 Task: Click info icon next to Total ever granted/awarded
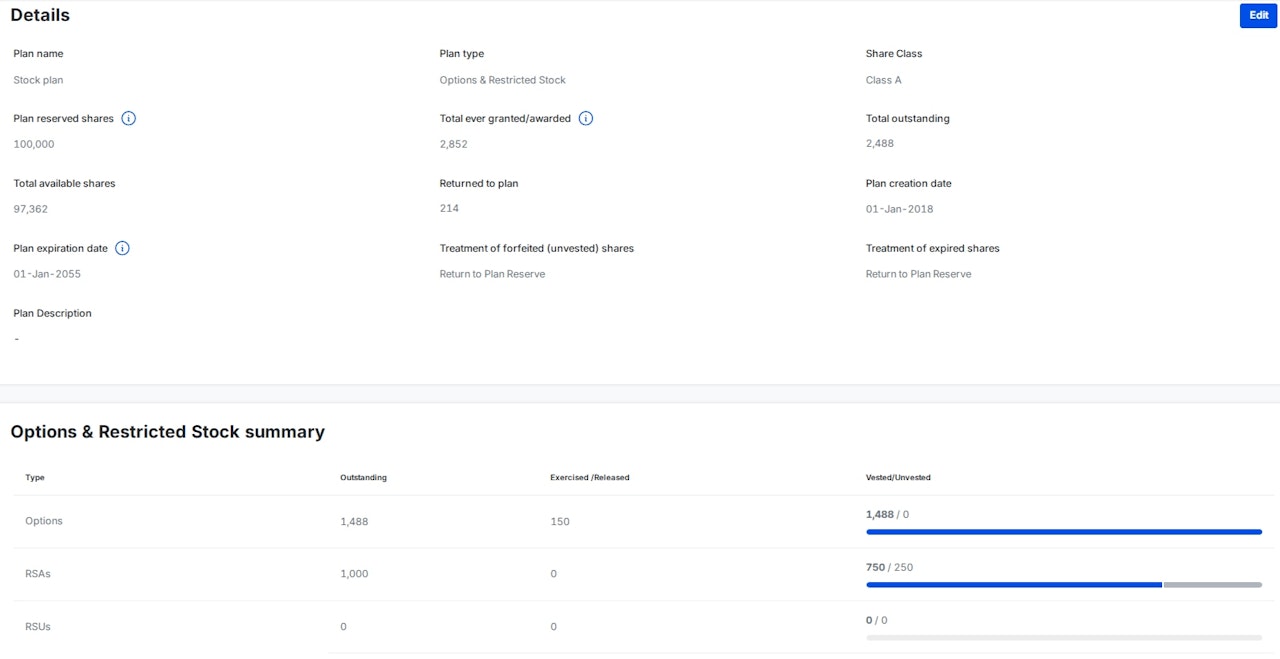[x=586, y=118]
